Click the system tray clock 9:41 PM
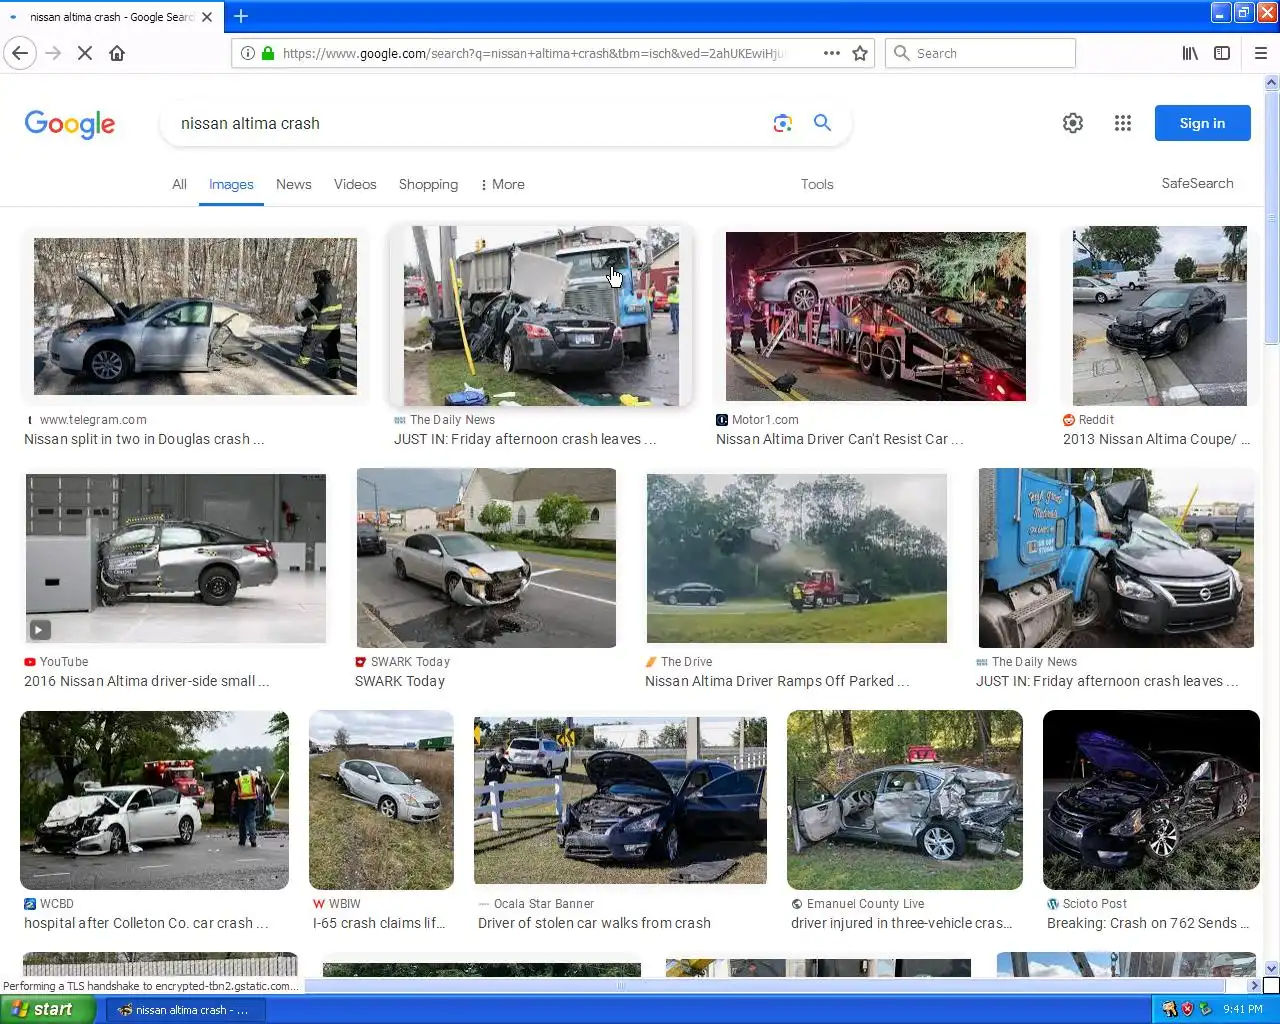This screenshot has width=1280, height=1024. [x=1243, y=1010]
